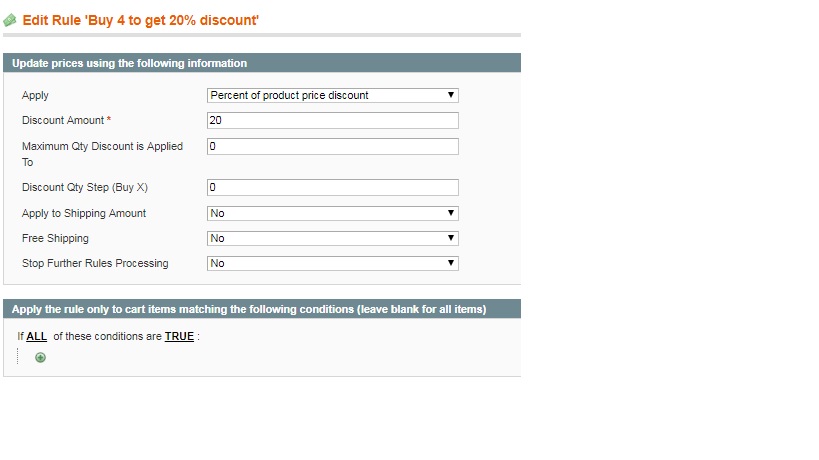This screenshot has height=460, width=819.
Task: Click the Edit Rule 'Buy 4 to get 20% discount' title
Action: click(141, 20)
